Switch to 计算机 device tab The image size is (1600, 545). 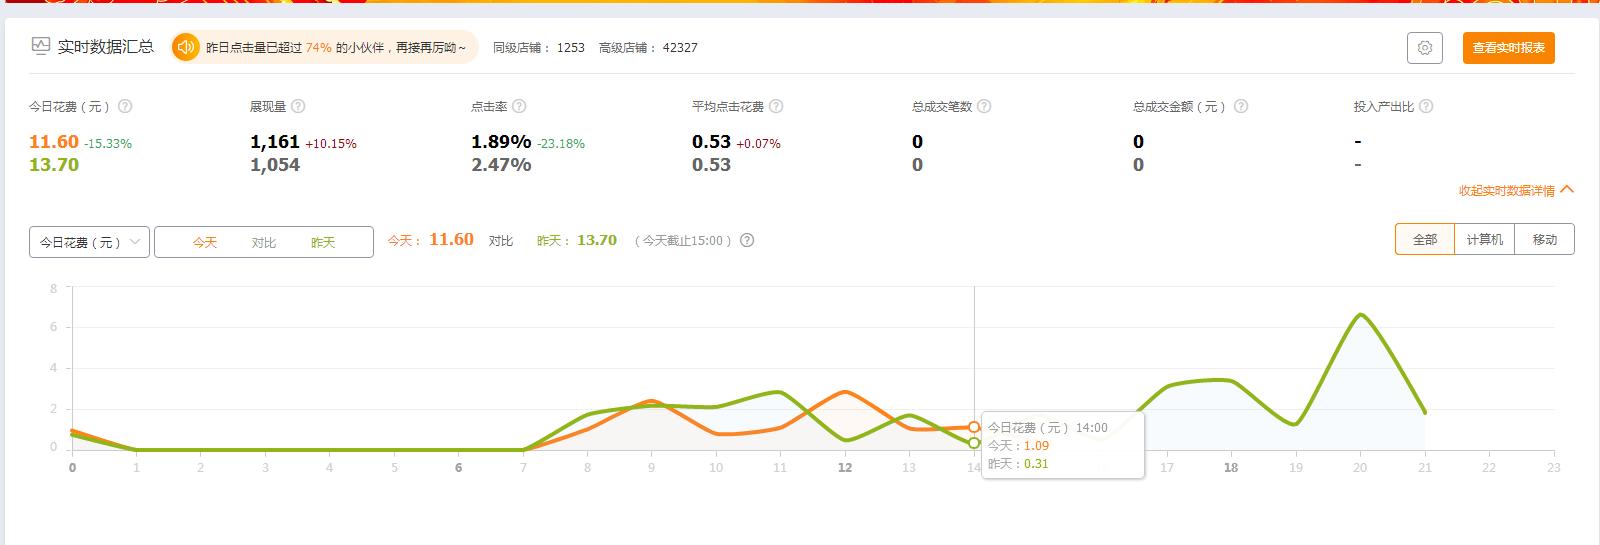point(1485,239)
